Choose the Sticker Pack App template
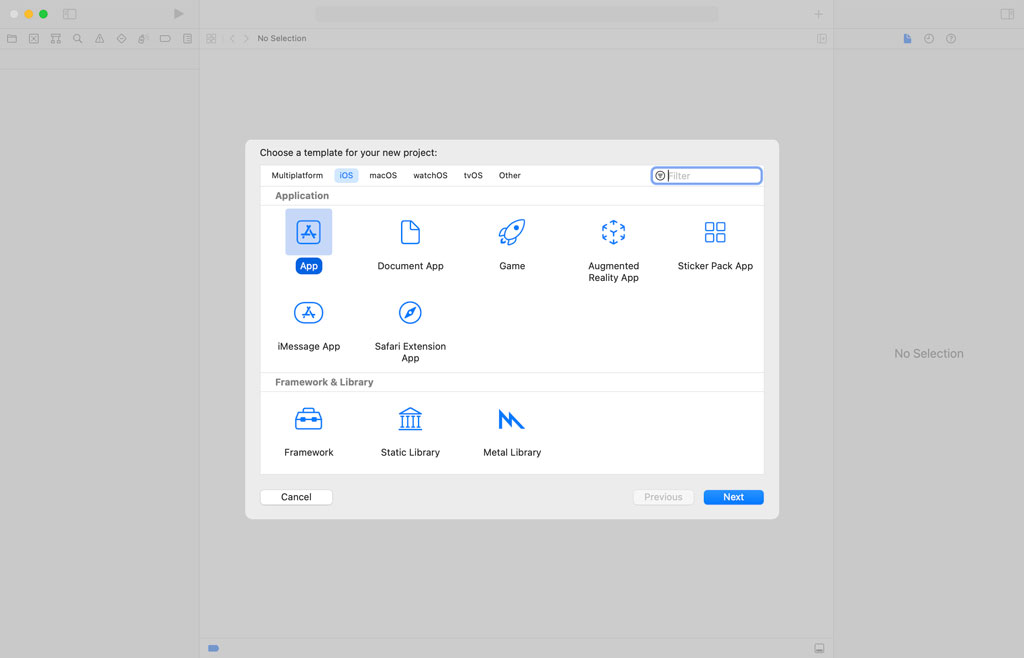The width and height of the screenshot is (1024, 658). click(715, 232)
